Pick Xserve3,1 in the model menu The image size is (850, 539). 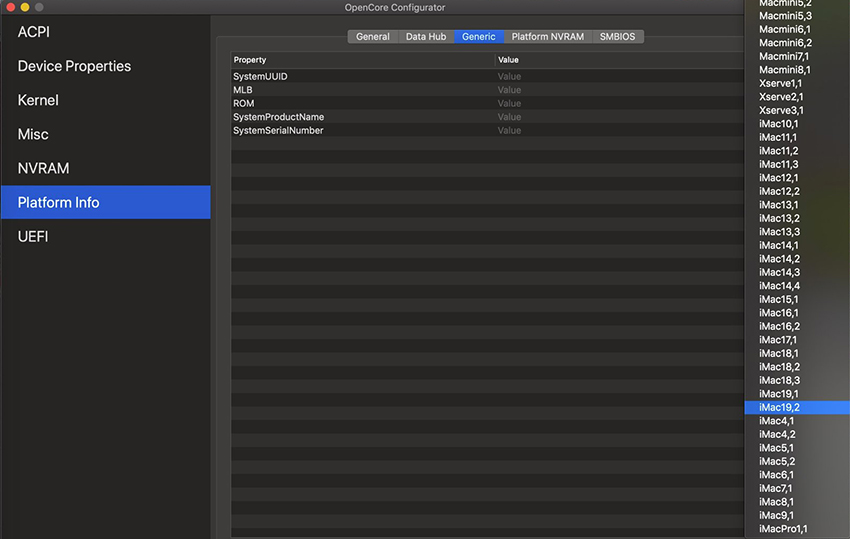coord(797,111)
